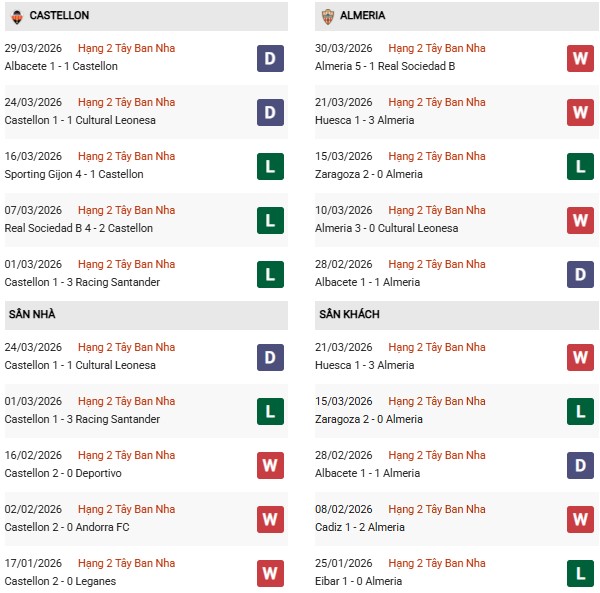Click loss badge for Sporting Gijon 4 - 1 Castellon
This screenshot has height=593, width=600.
[270, 166]
